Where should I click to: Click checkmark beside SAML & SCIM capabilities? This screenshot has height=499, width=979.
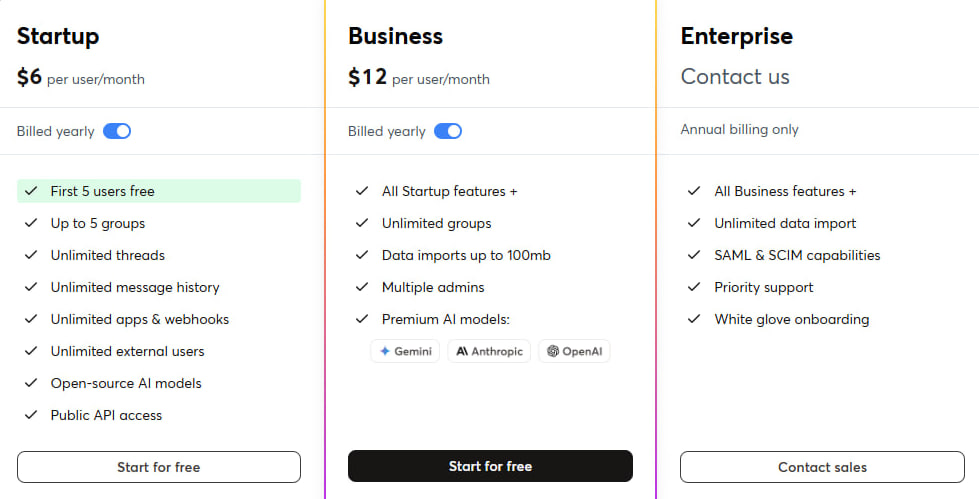[694, 255]
